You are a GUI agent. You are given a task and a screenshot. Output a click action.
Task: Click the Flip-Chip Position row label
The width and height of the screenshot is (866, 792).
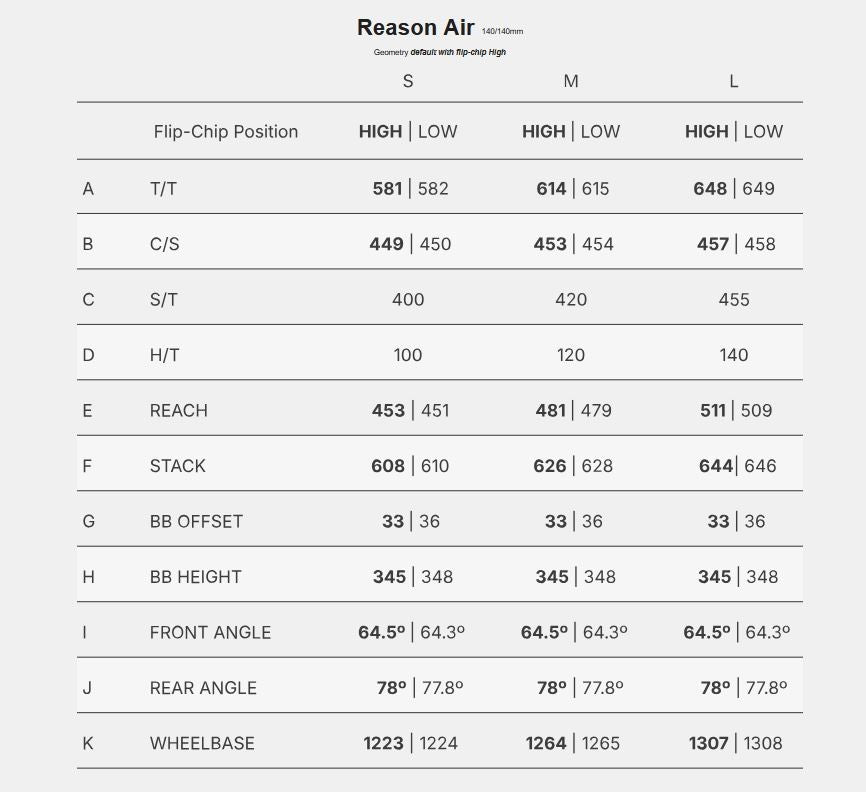tap(226, 131)
